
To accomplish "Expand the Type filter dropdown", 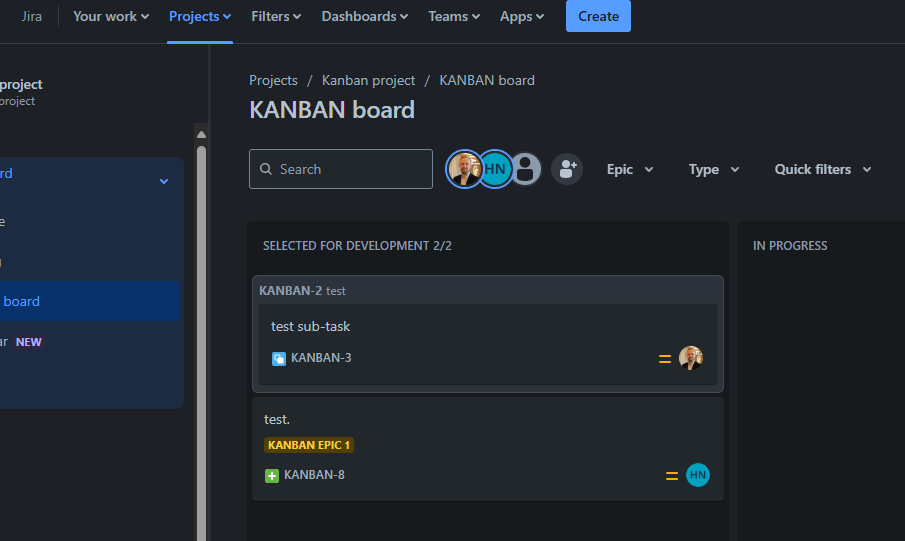I will (x=713, y=169).
